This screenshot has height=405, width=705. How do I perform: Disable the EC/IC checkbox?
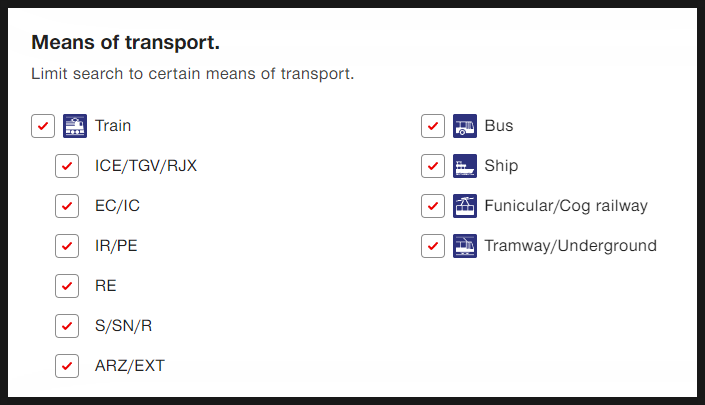click(x=67, y=206)
